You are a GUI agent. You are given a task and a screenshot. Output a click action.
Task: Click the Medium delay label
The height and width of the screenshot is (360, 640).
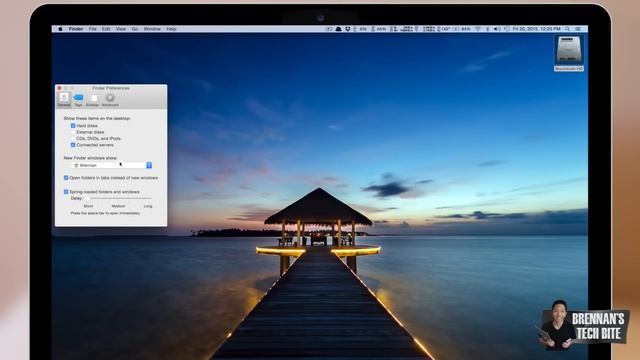118,206
